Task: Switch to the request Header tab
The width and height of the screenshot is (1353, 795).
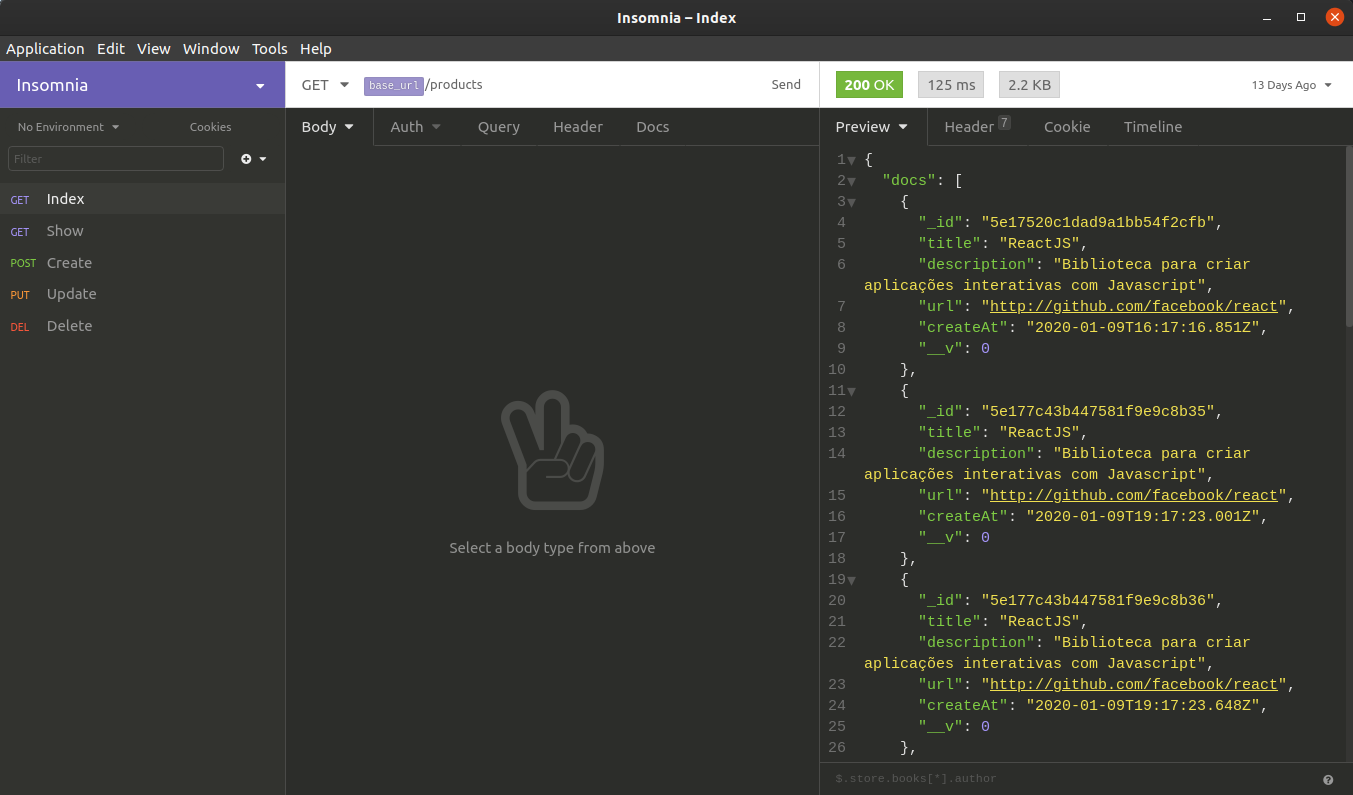Action: click(x=578, y=127)
